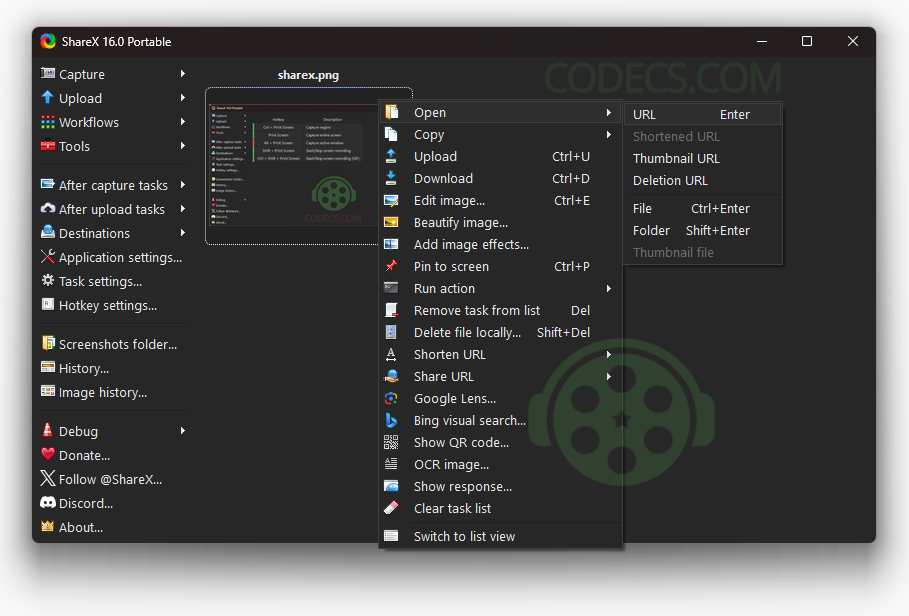Expand the Tools submenu arrow
Screen dimensions: 909x616
(x=183, y=145)
